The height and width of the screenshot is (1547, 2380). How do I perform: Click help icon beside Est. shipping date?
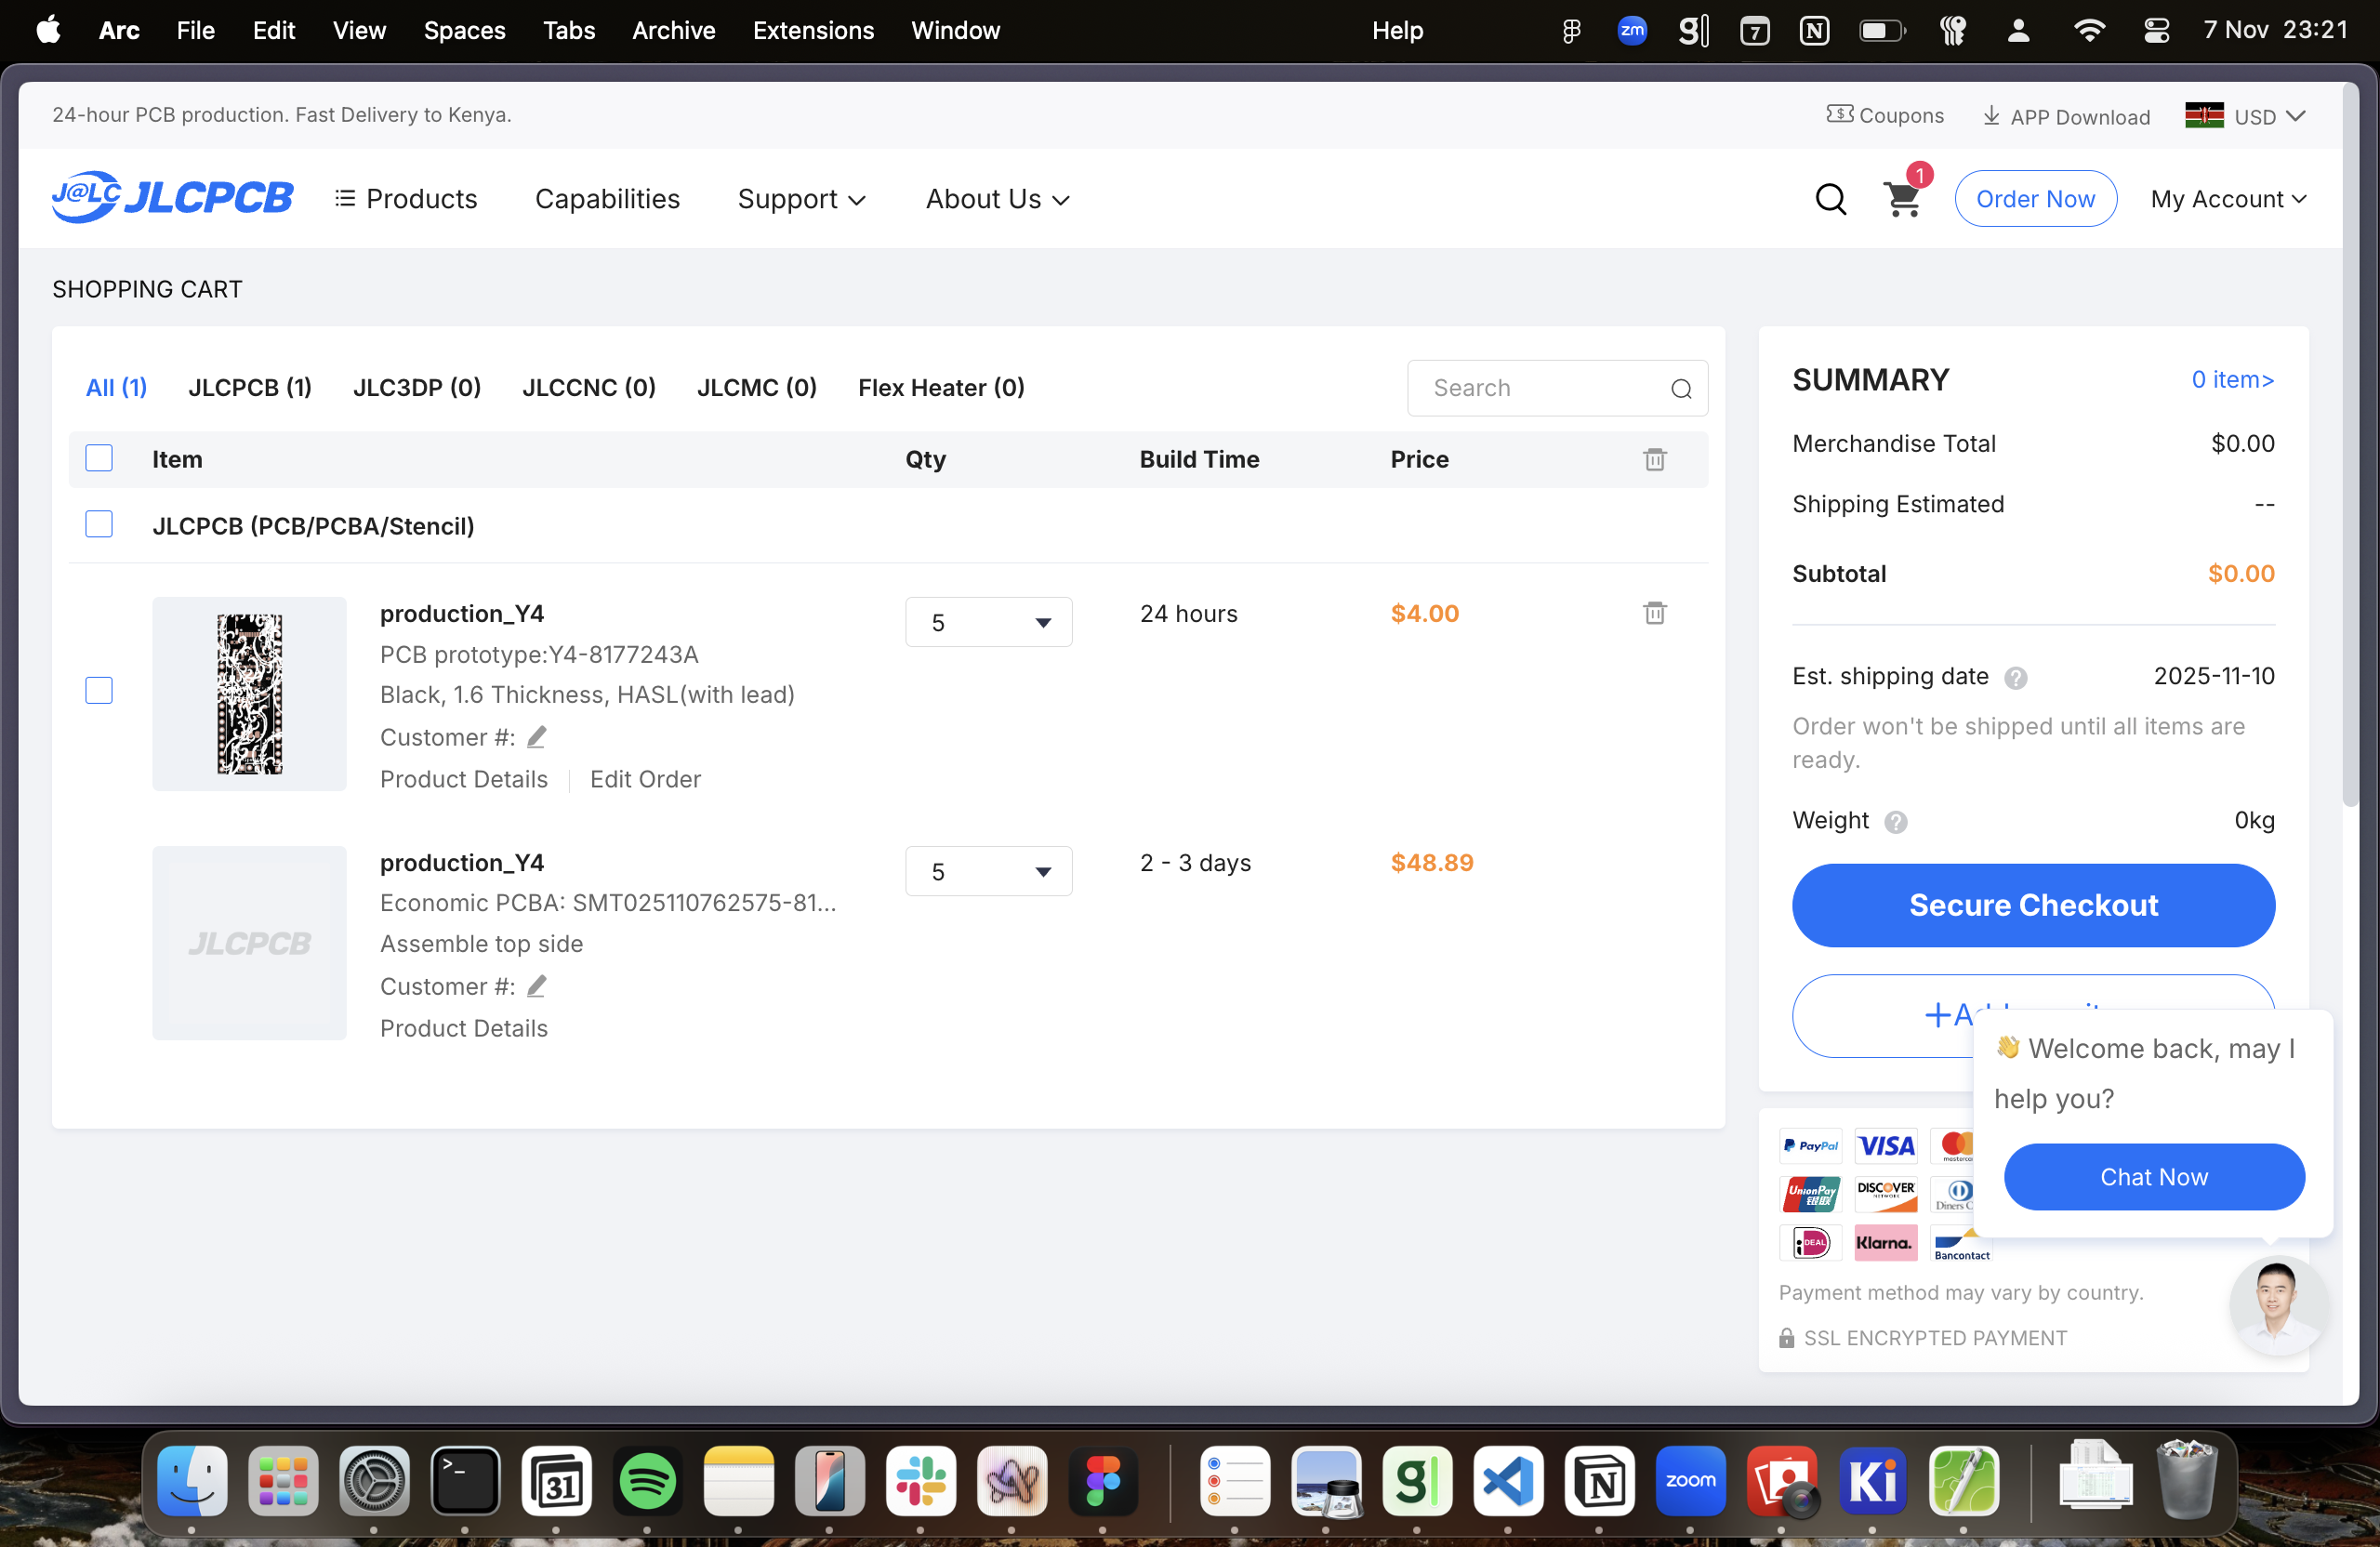(2015, 678)
